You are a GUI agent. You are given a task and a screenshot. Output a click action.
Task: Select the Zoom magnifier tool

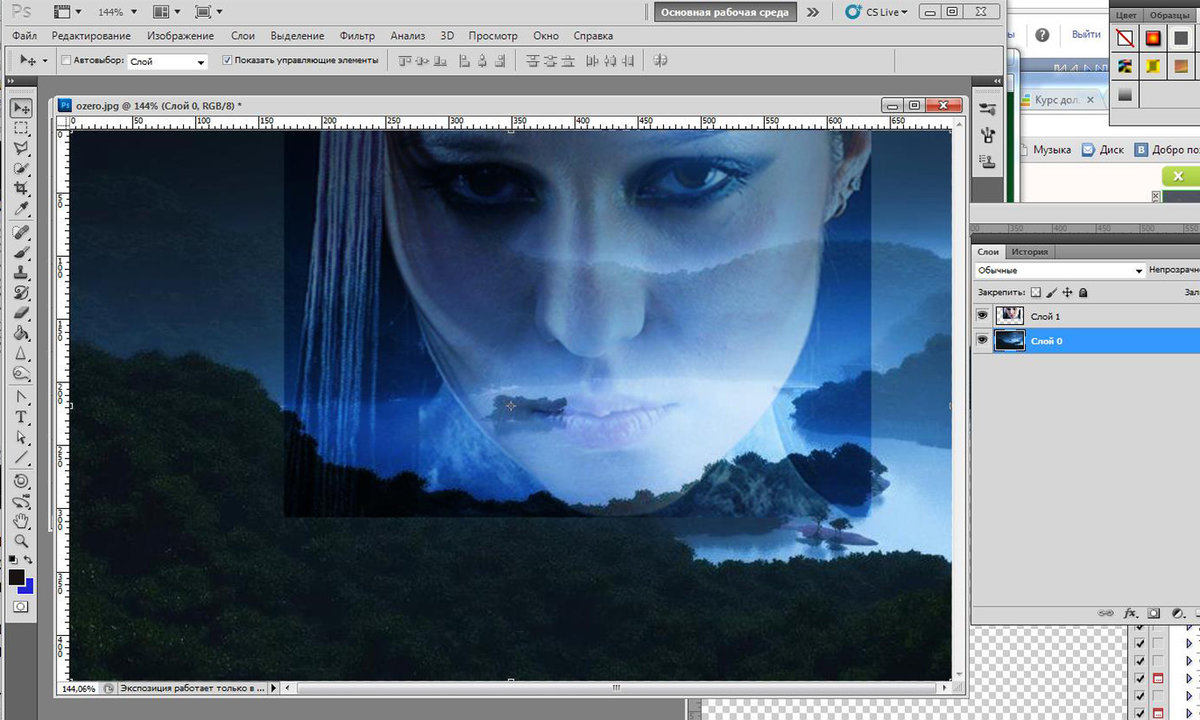21,541
